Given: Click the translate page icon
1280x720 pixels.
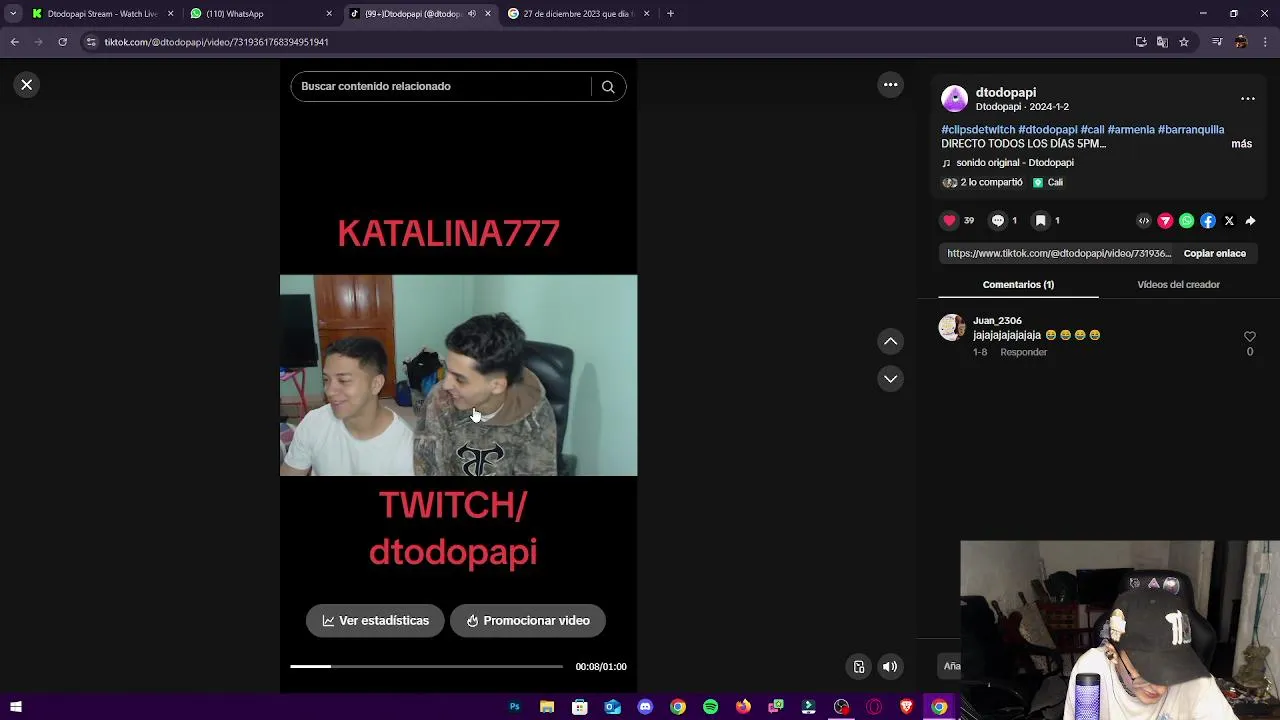Looking at the screenshot, I should 1162,42.
